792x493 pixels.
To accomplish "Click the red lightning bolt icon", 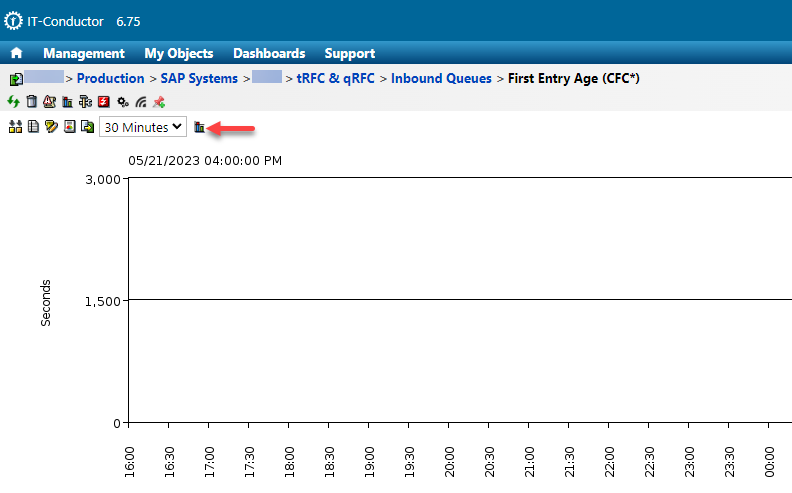I will 104,101.
